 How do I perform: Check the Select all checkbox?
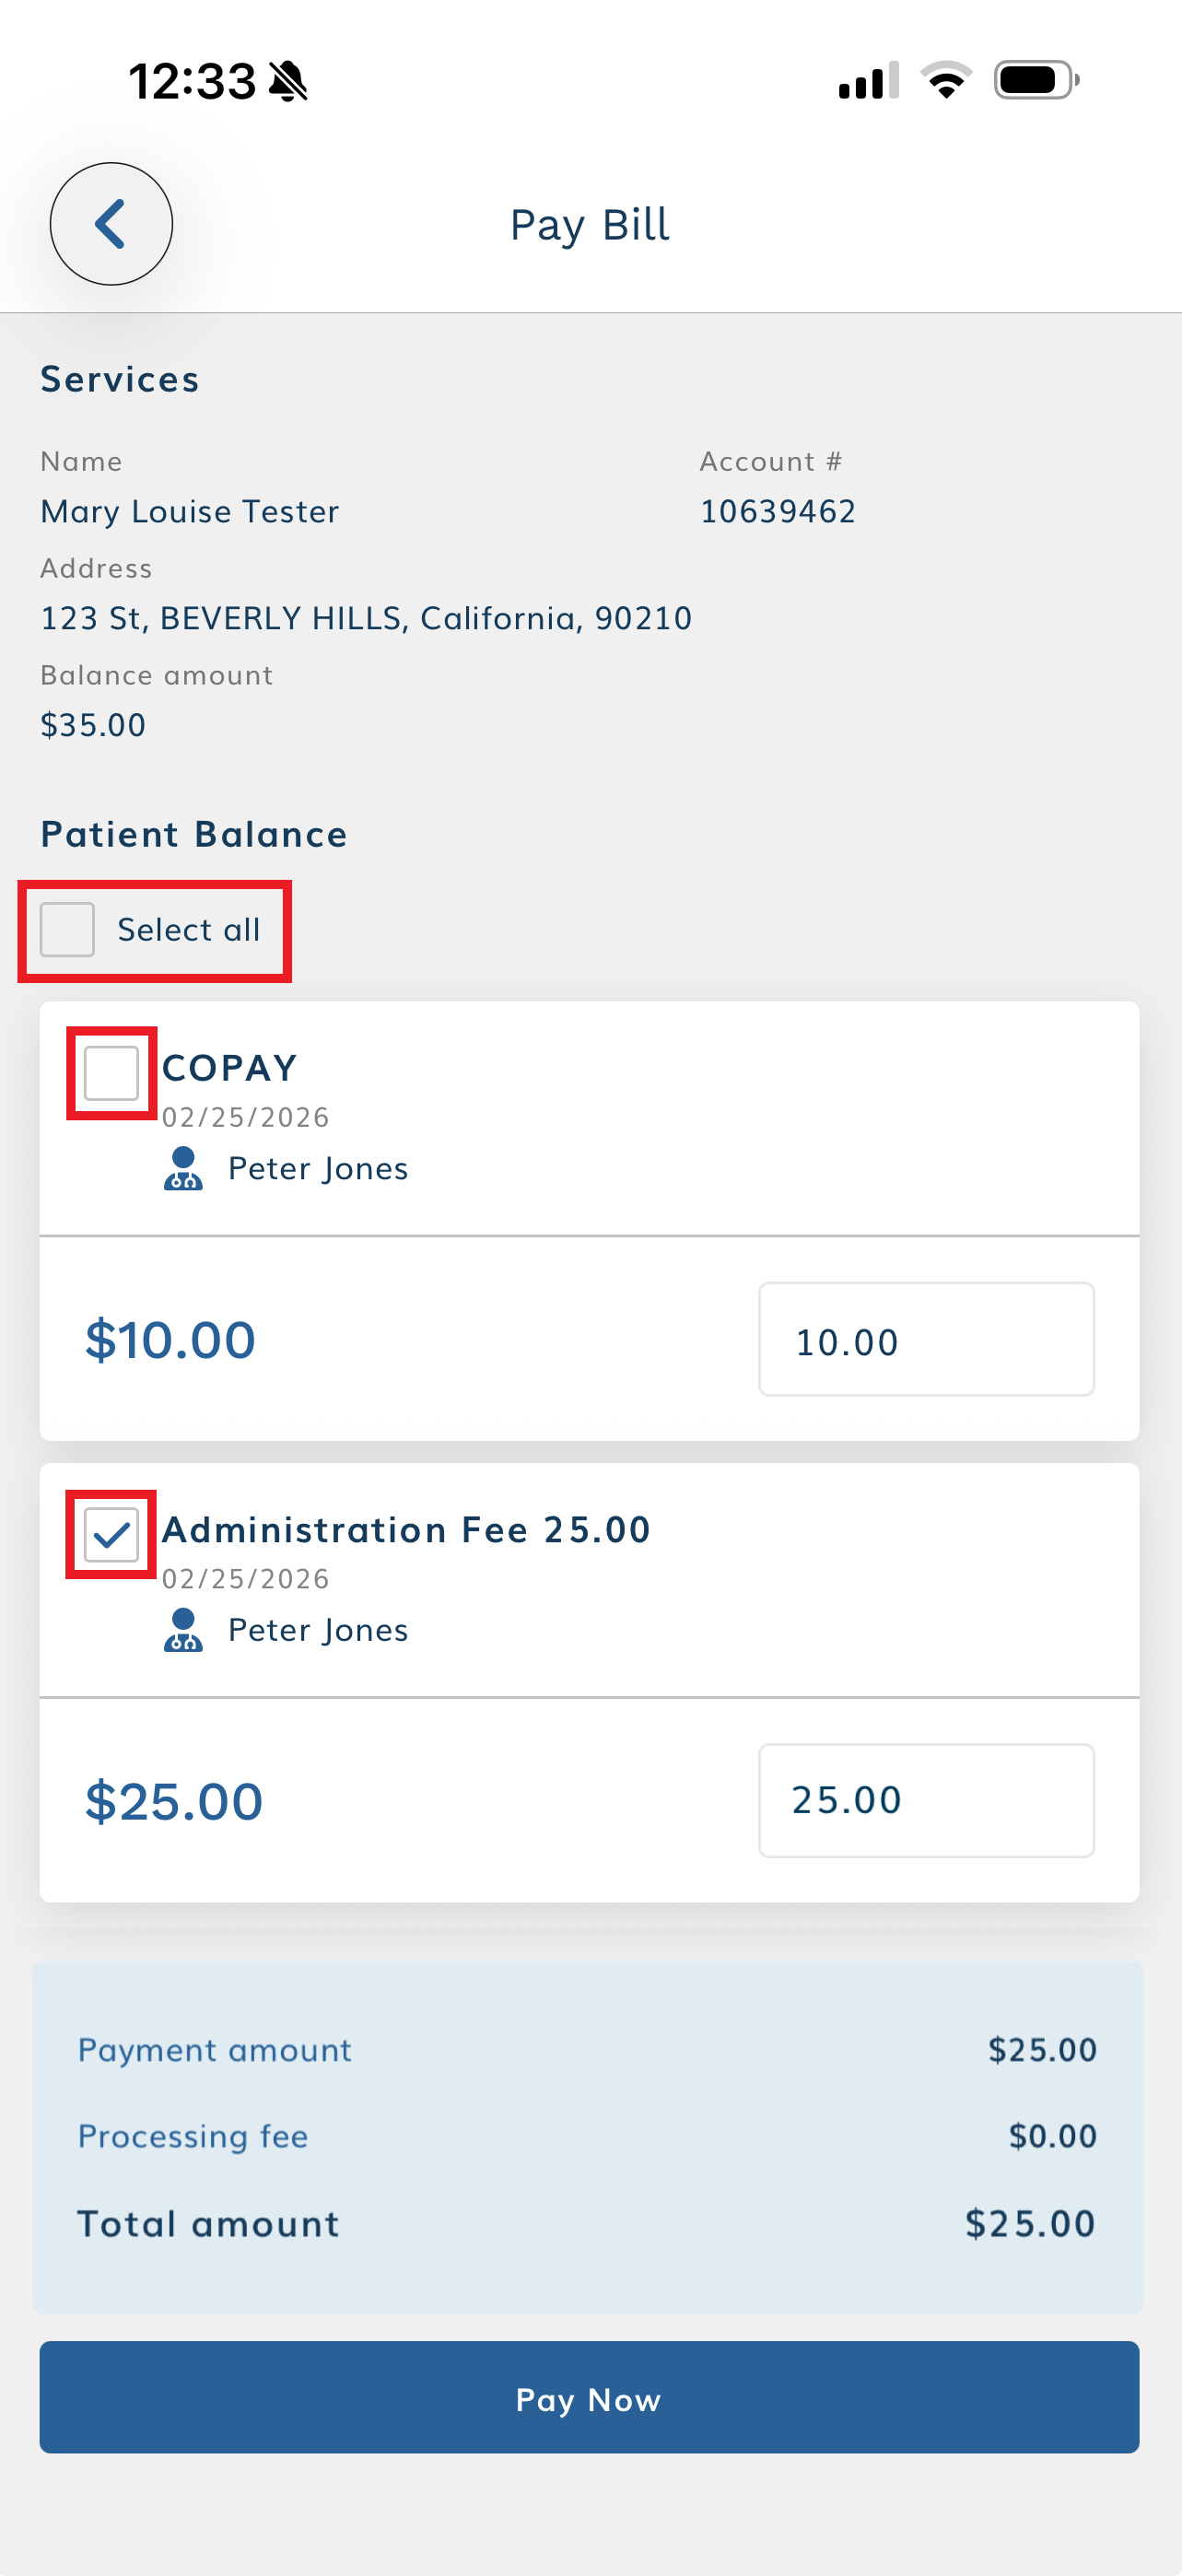click(68, 930)
